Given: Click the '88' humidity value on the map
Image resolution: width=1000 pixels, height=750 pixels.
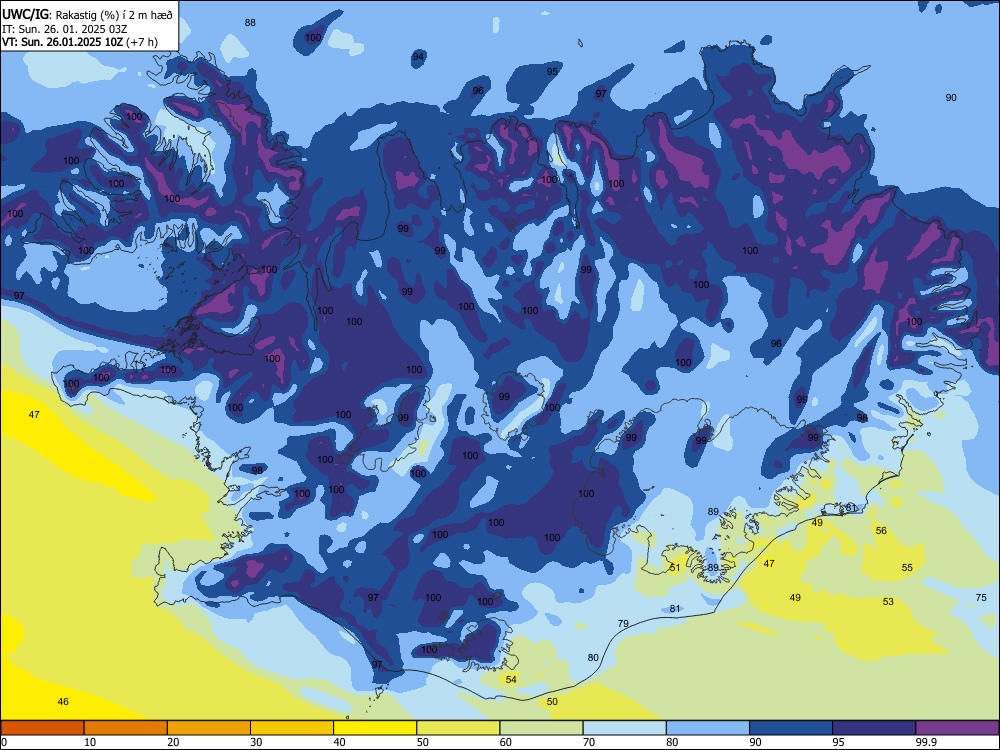Looking at the screenshot, I should click(250, 22).
